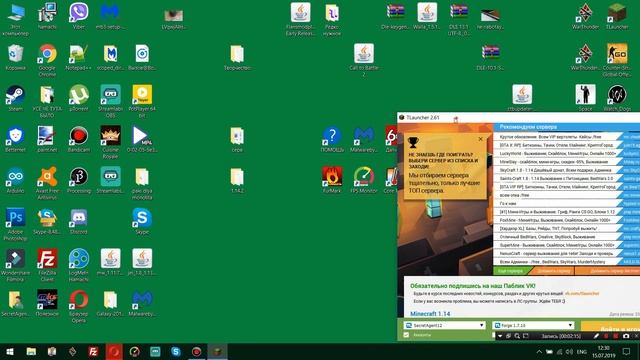The height and width of the screenshot is (360, 640).
Task: Select the SkyCraft 1.8 - 1.14 server row
Action: pos(558,170)
